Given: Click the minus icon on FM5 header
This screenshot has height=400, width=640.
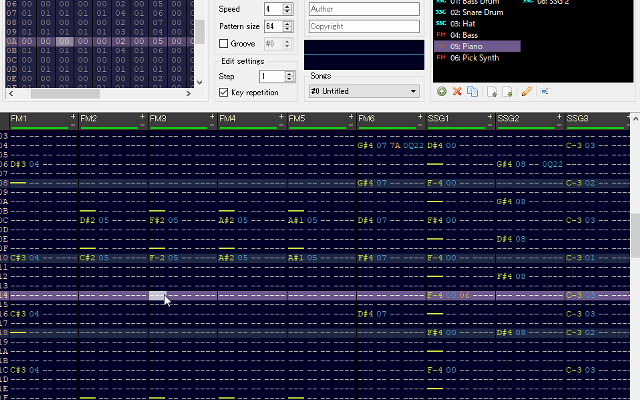Looking at the screenshot, I should click(x=351, y=124).
